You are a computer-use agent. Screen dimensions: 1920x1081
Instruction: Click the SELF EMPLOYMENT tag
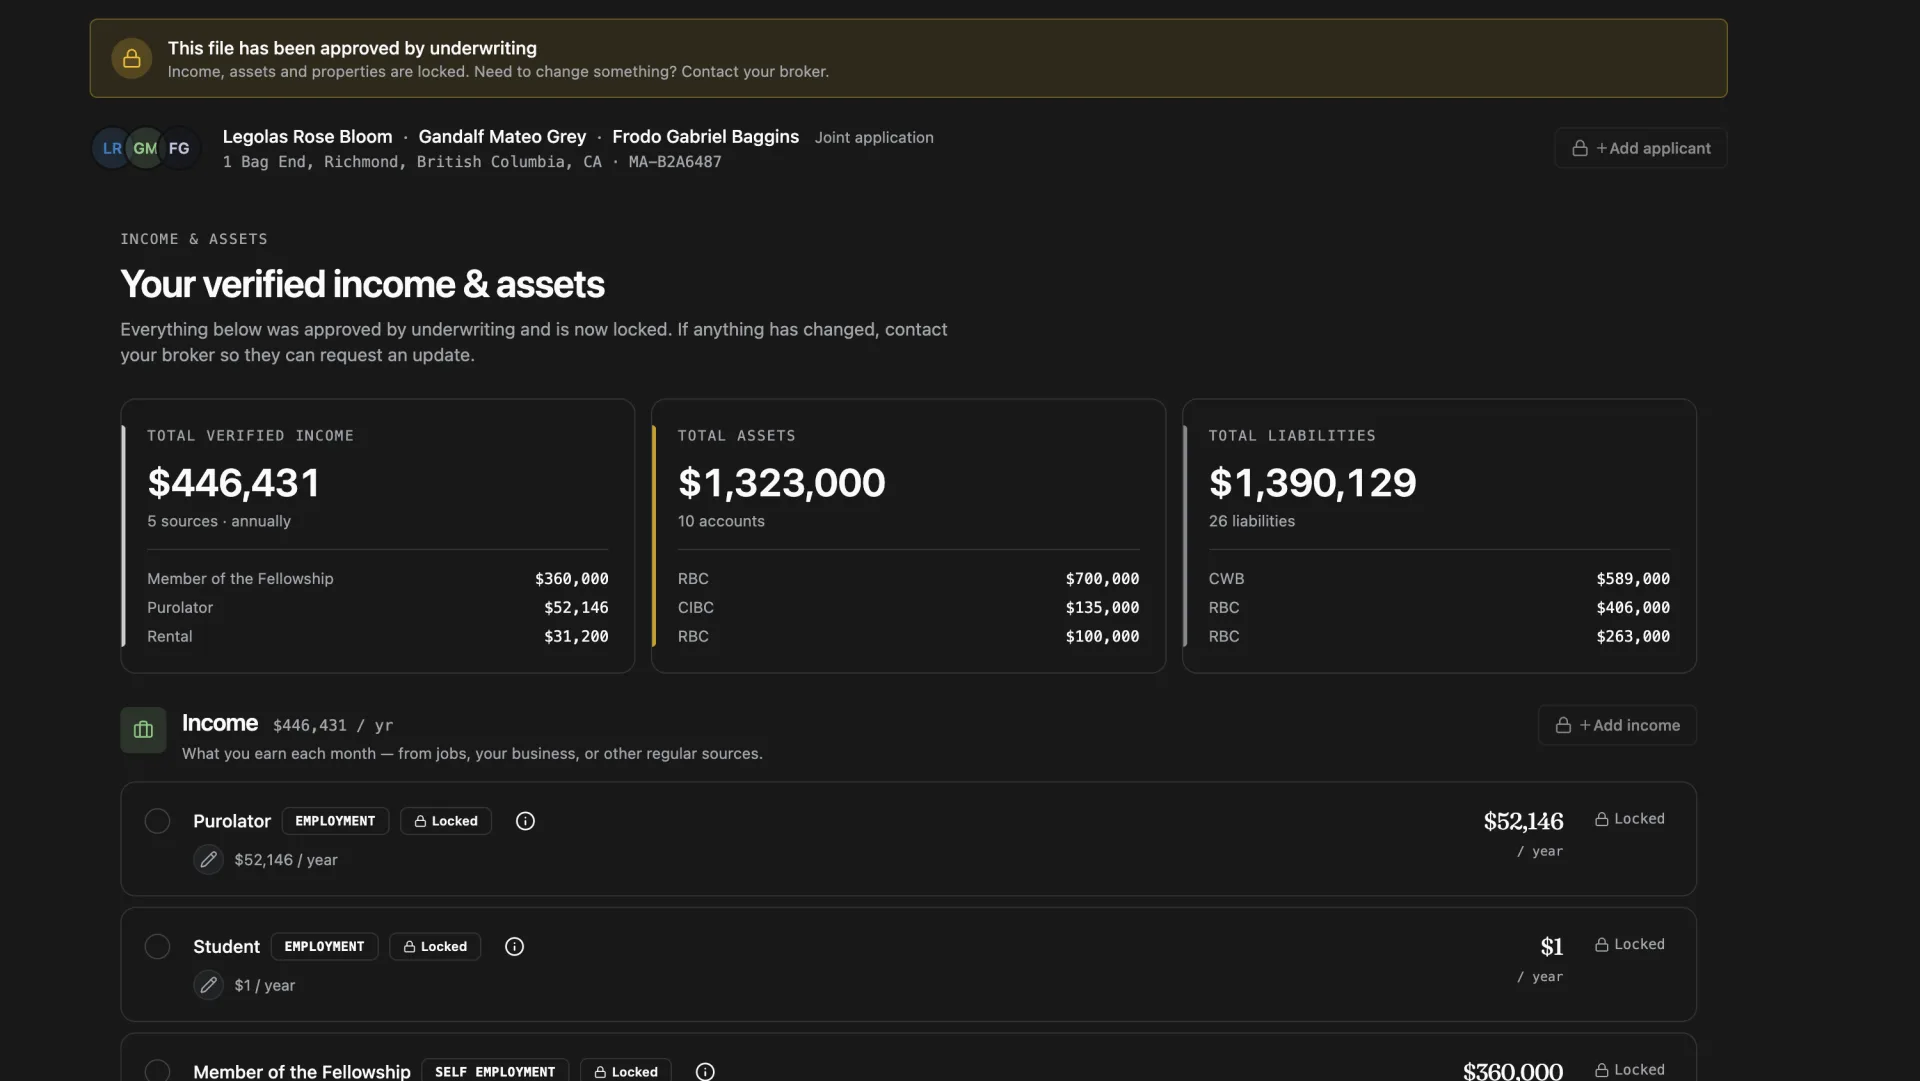pyautogui.click(x=495, y=1071)
